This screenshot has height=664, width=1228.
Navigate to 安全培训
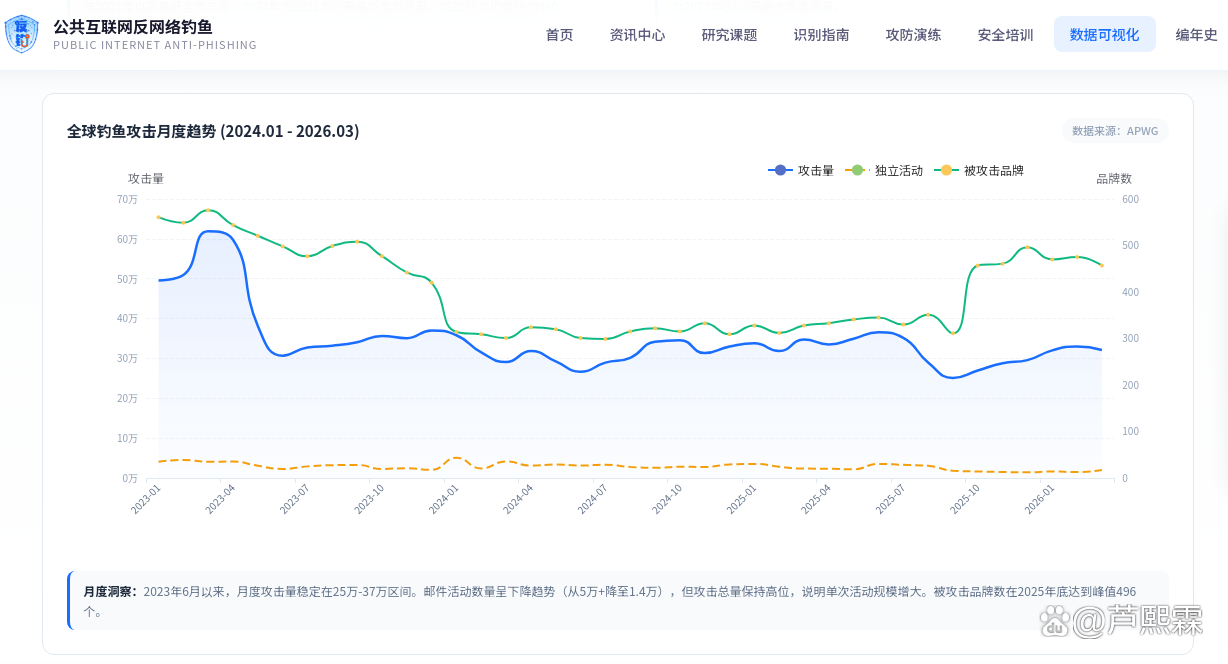pyautogui.click(x=1006, y=35)
